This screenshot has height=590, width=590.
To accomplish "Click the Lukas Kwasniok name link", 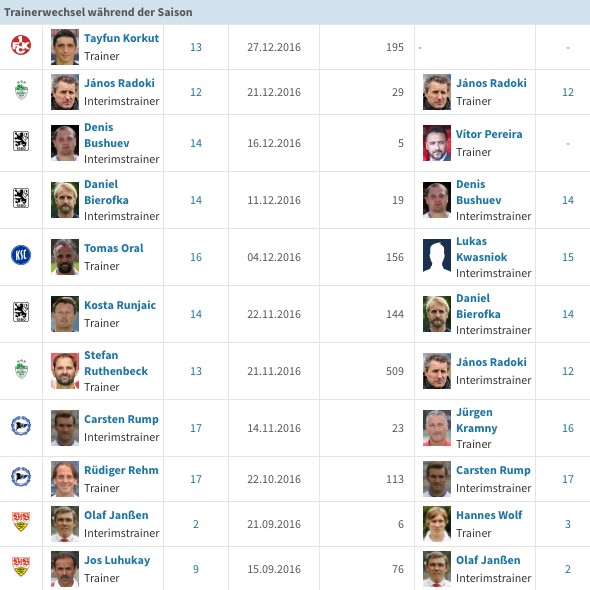I will (x=481, y=249).
